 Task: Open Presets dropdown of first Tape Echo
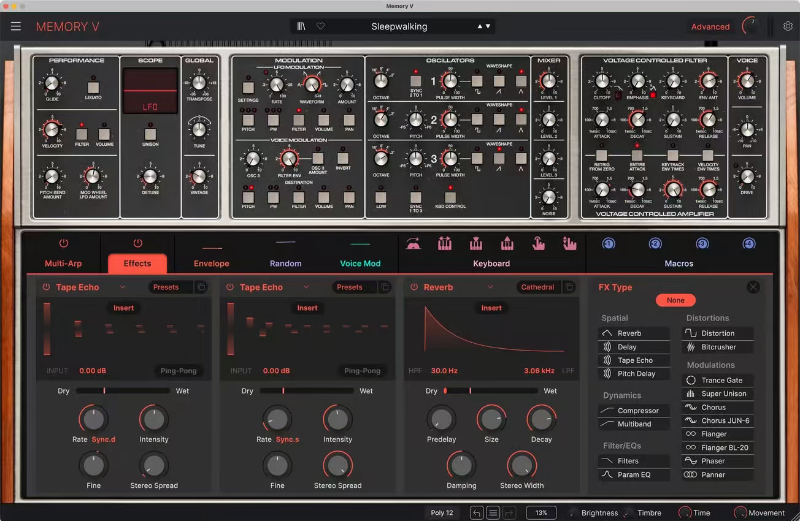(x=170, y=287)
